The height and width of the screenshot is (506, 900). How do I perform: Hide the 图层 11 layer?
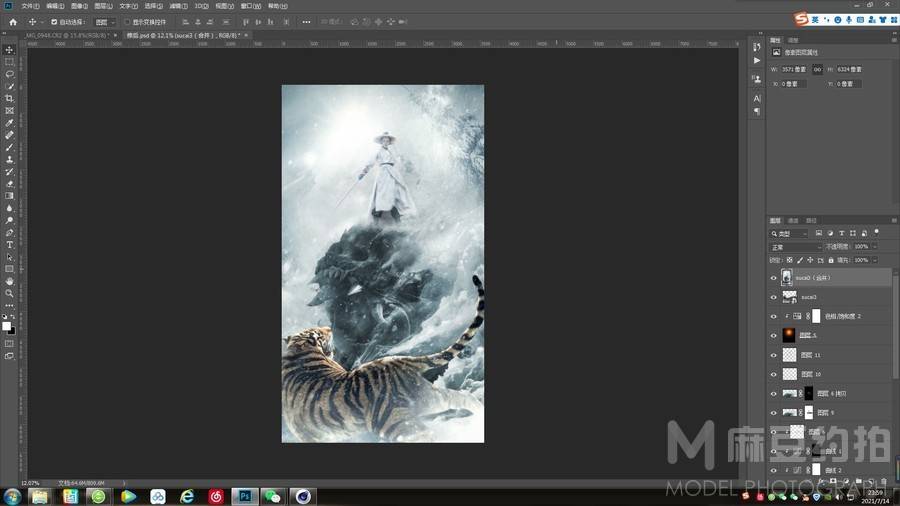point(773,355)
